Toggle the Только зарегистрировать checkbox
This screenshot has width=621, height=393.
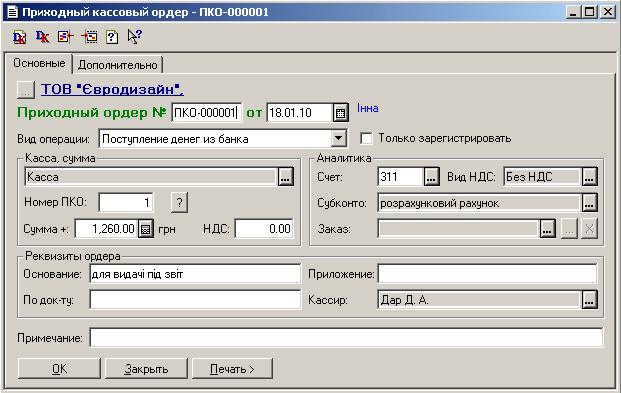pos(366,139)
